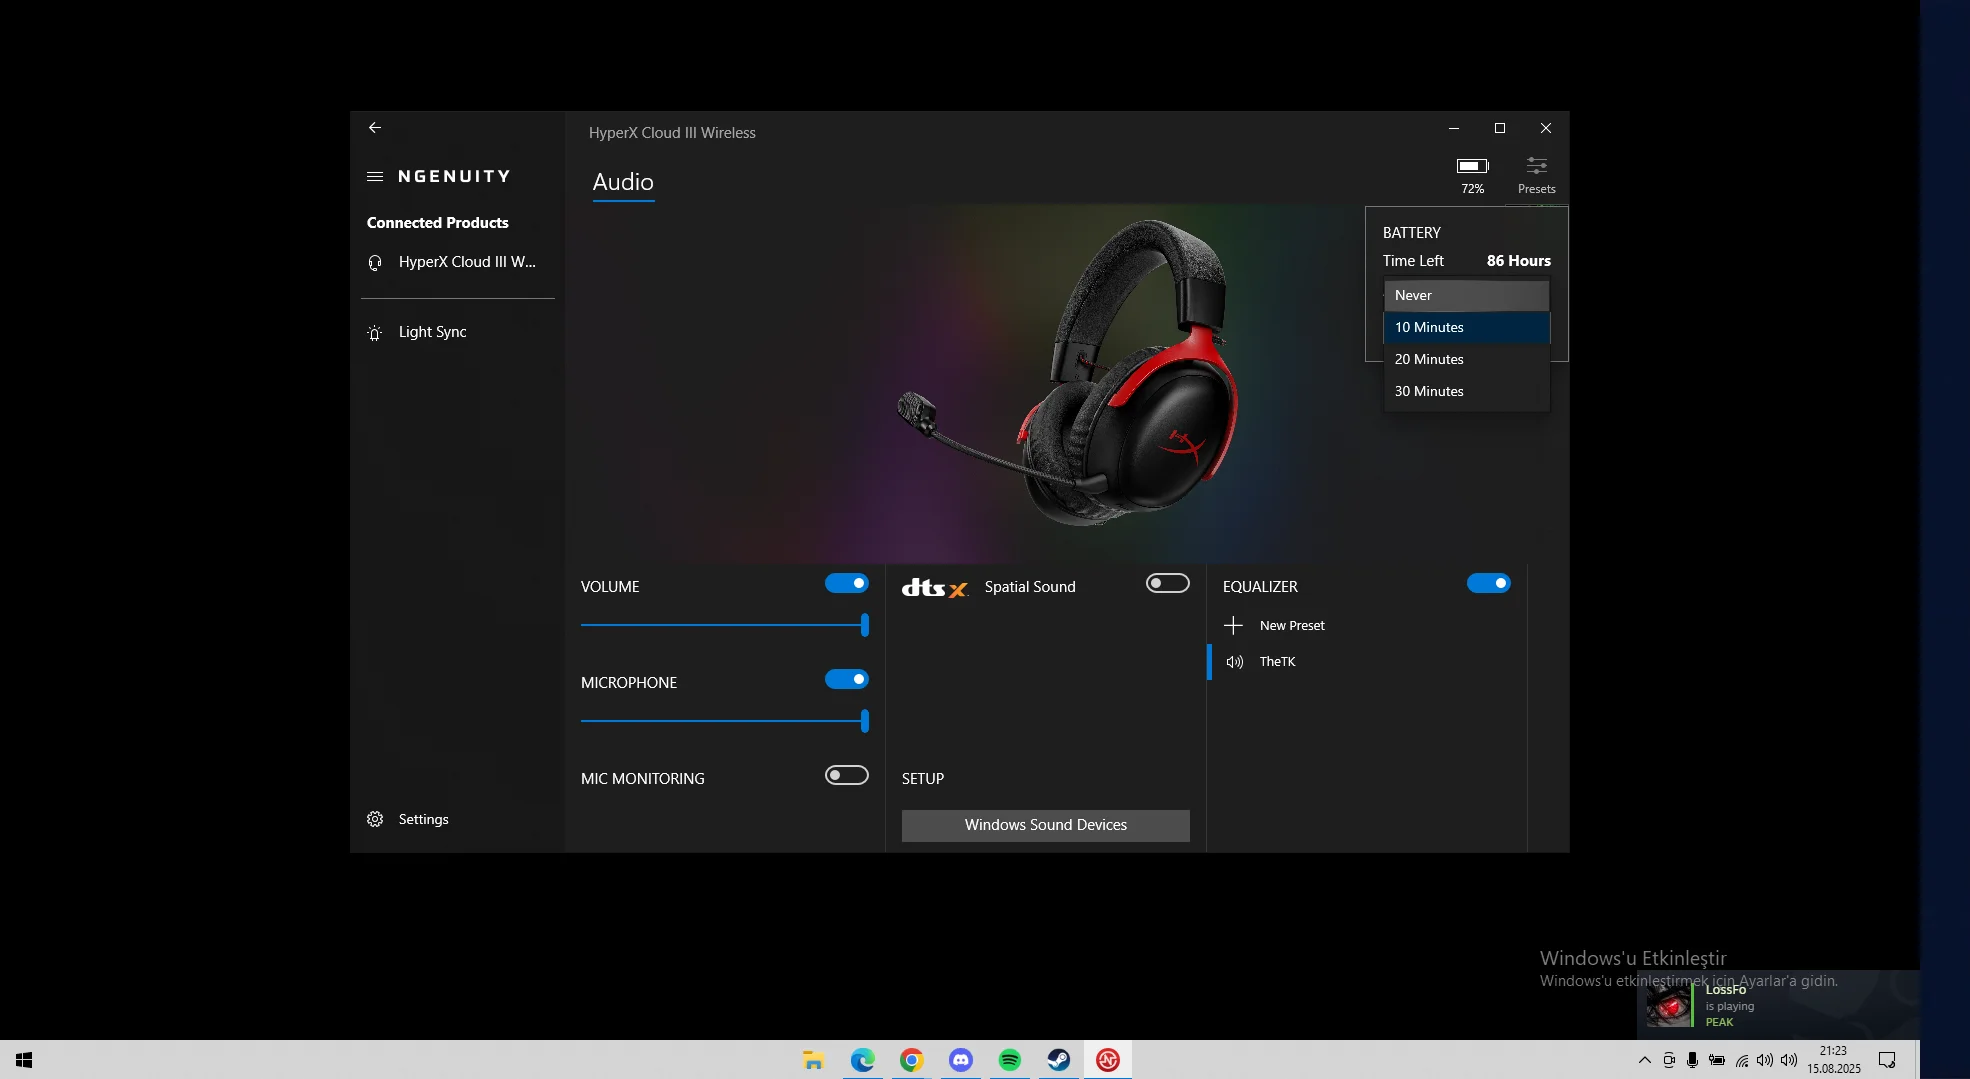Go back using the arrow in NGENUITY
Screen dimensions: 1970x1079
(x=375, y=128)
